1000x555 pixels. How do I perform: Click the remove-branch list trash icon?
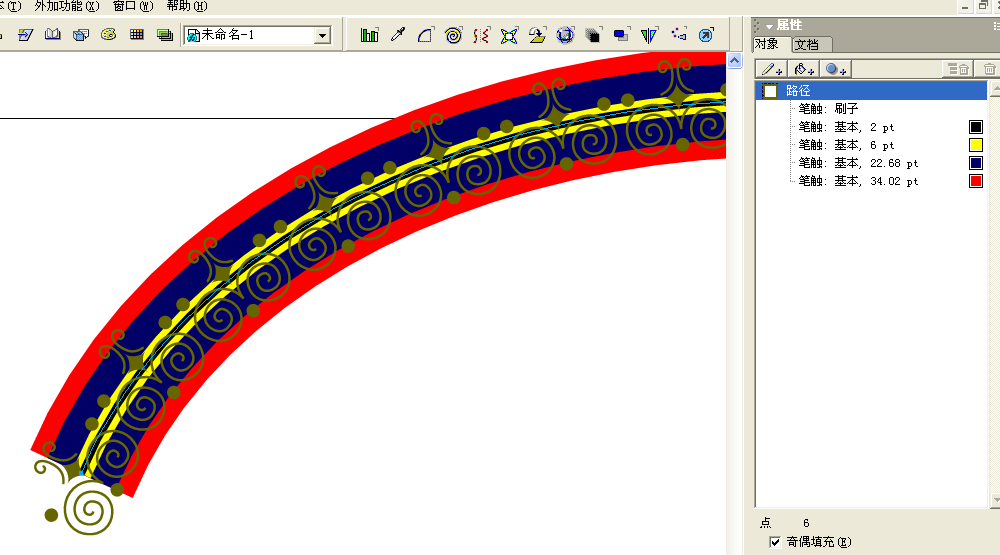[x=959, y=69]
